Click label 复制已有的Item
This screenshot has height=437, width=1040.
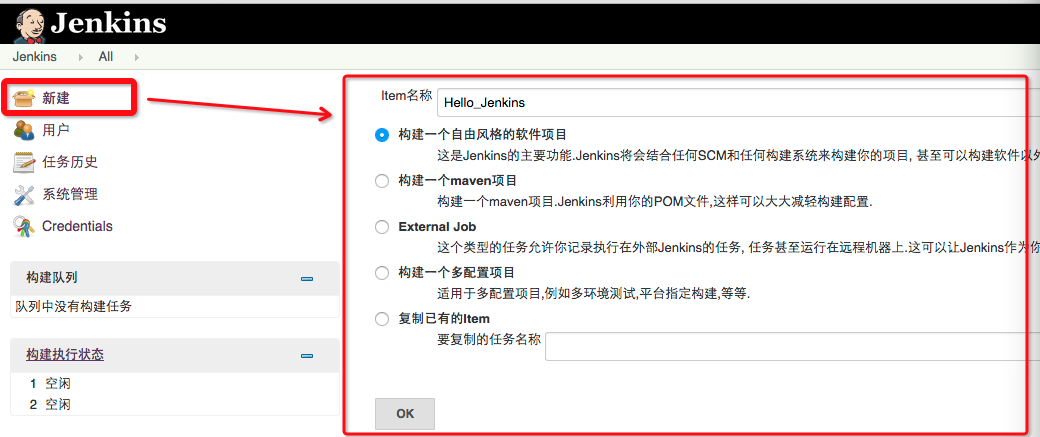point(444,319)
